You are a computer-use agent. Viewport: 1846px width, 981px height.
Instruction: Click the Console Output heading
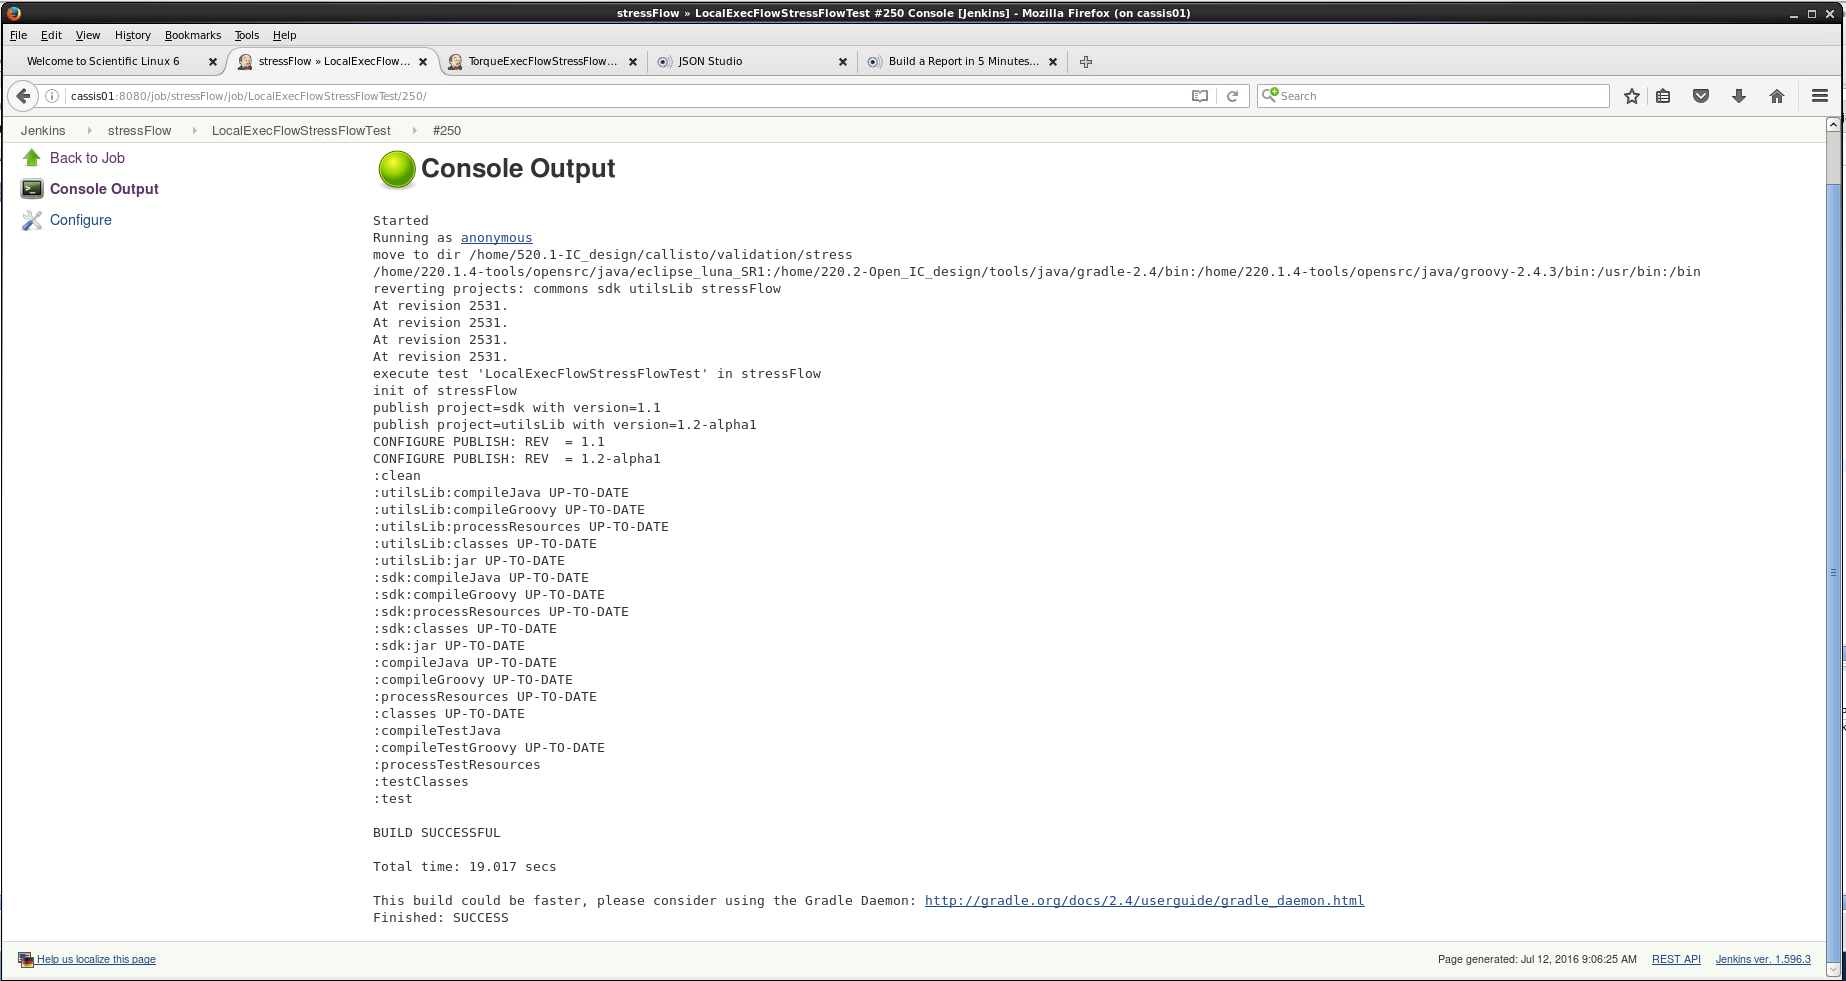(518, 169)
